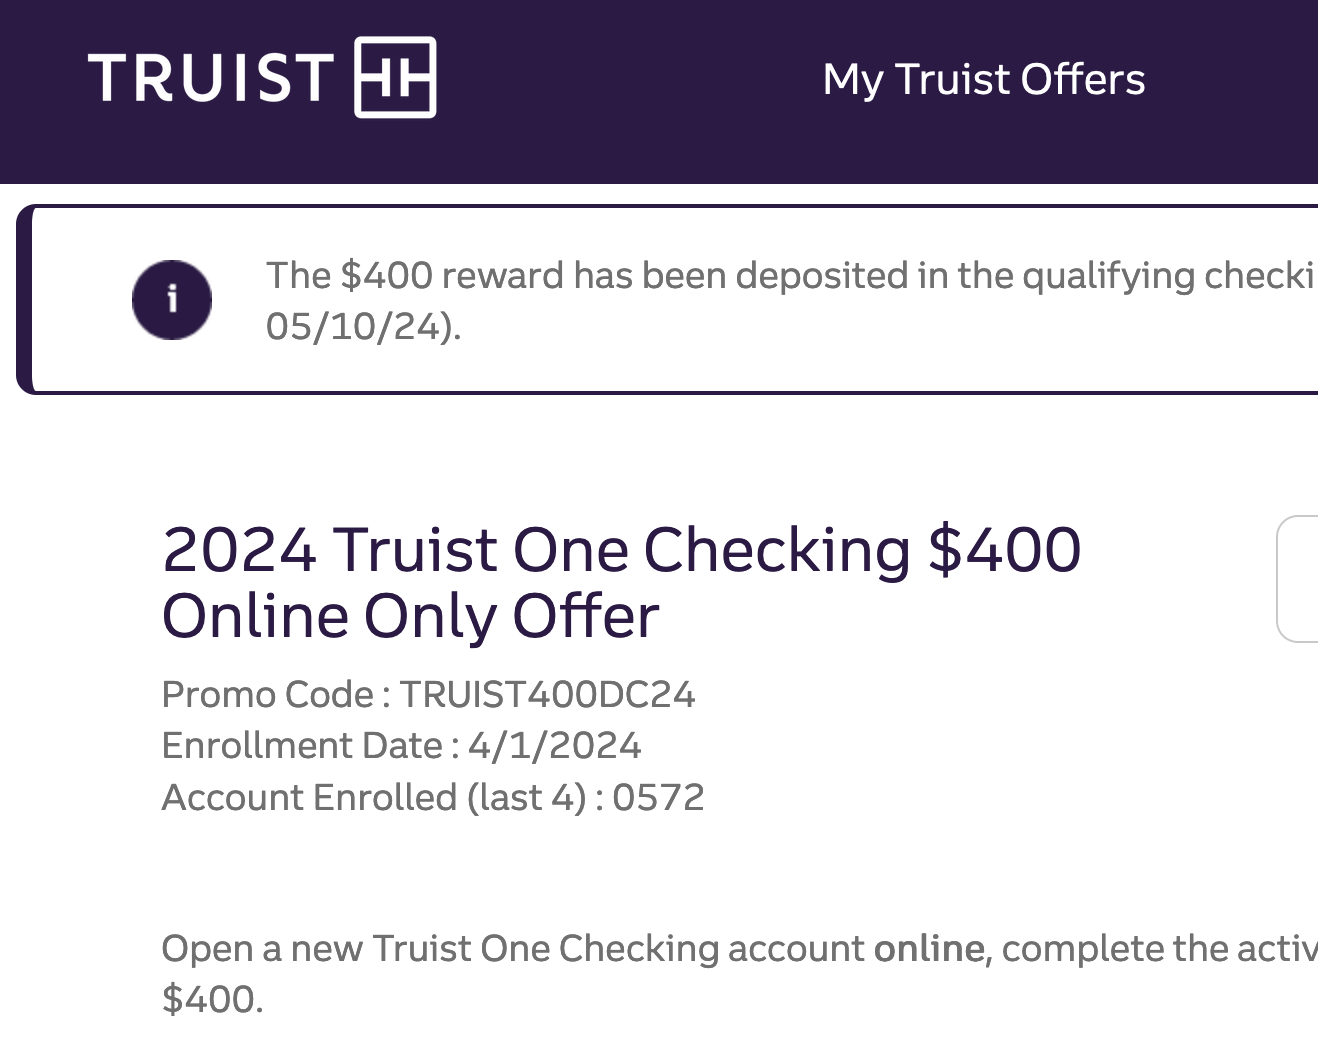Image resolution: width=1318 pixels, height=1042 pixels.
Task: Click the Account Enrolled (last 4) label
Action: [x=374, y=797]
